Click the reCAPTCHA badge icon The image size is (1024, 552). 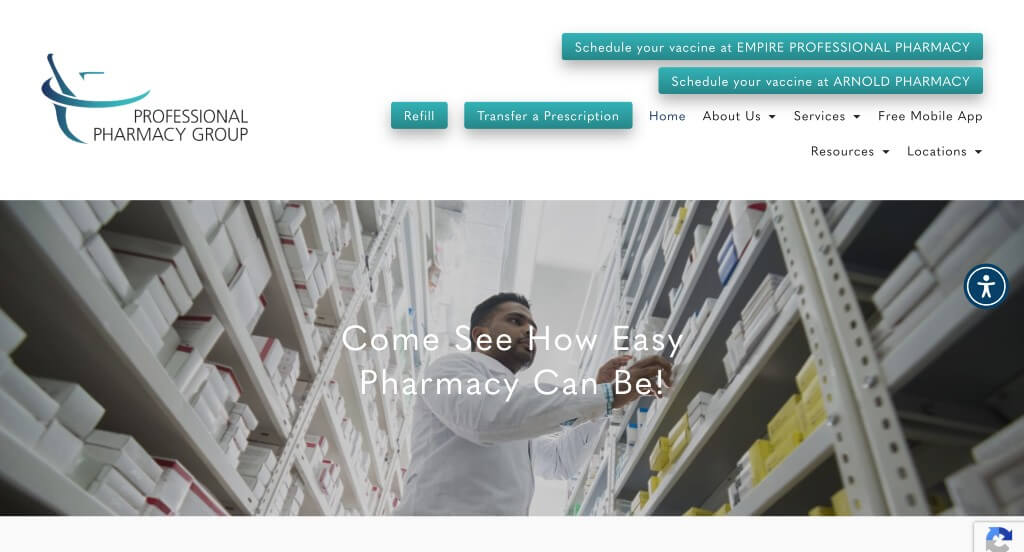click(x=999, y=539)
